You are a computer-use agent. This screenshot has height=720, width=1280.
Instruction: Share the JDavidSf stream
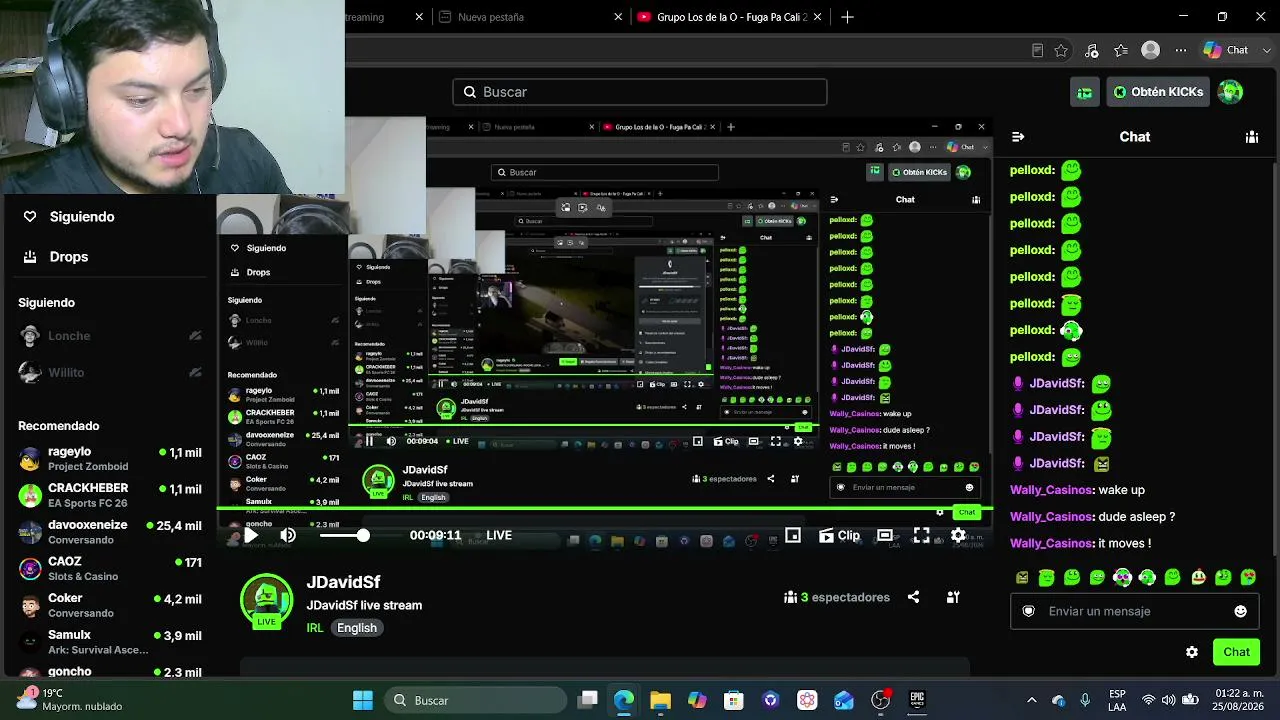coord(913,597)
